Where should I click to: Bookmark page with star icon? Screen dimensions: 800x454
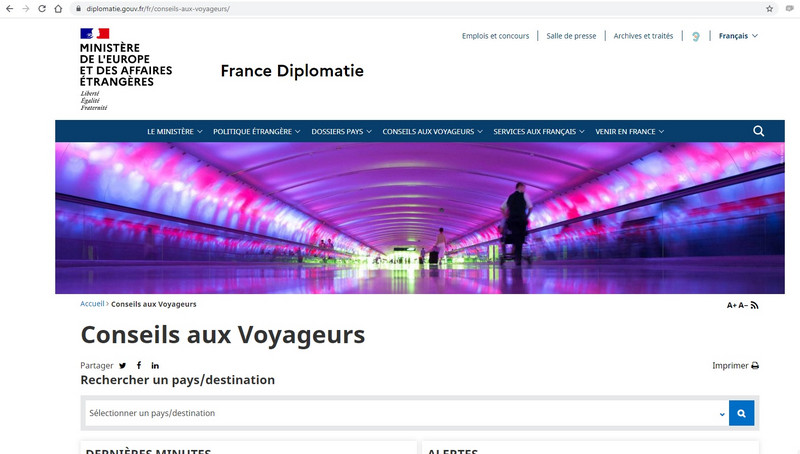pyautogui.click(x=769, y=9)
